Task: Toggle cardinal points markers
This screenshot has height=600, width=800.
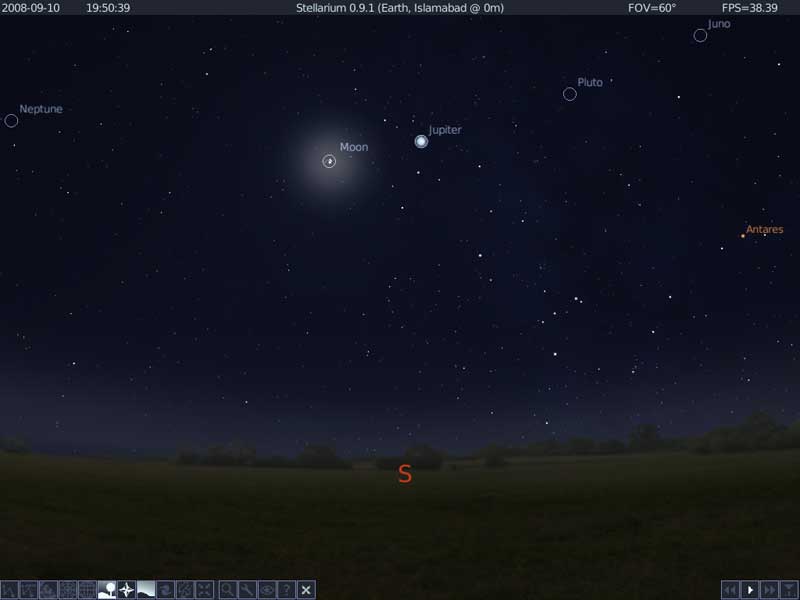Action: point(126,590)
